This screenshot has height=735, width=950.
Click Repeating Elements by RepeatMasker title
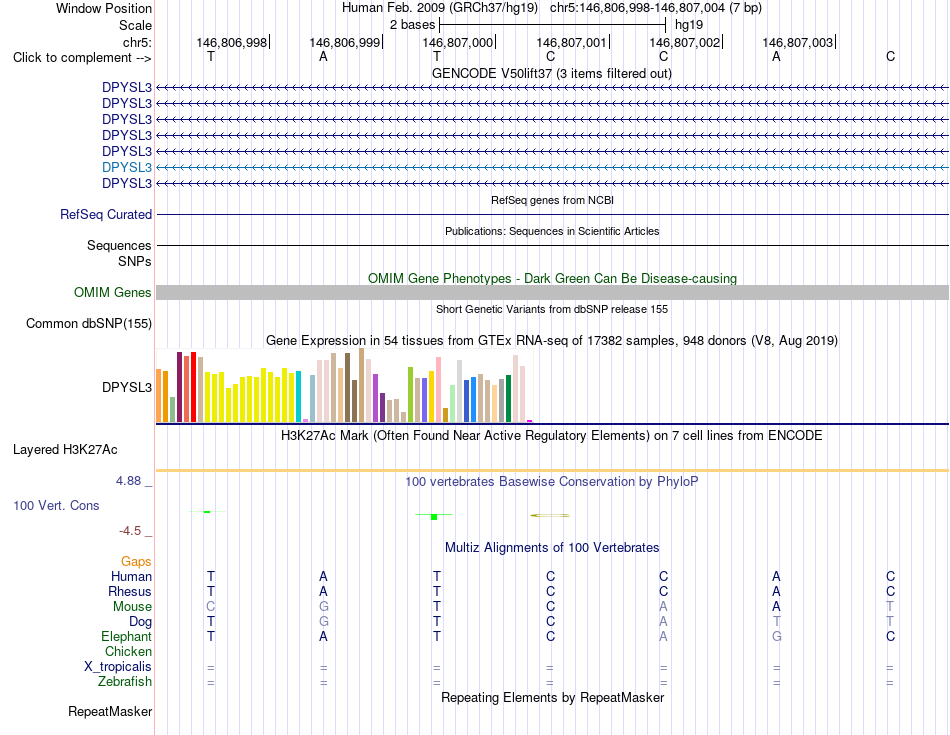pos(553,697)
